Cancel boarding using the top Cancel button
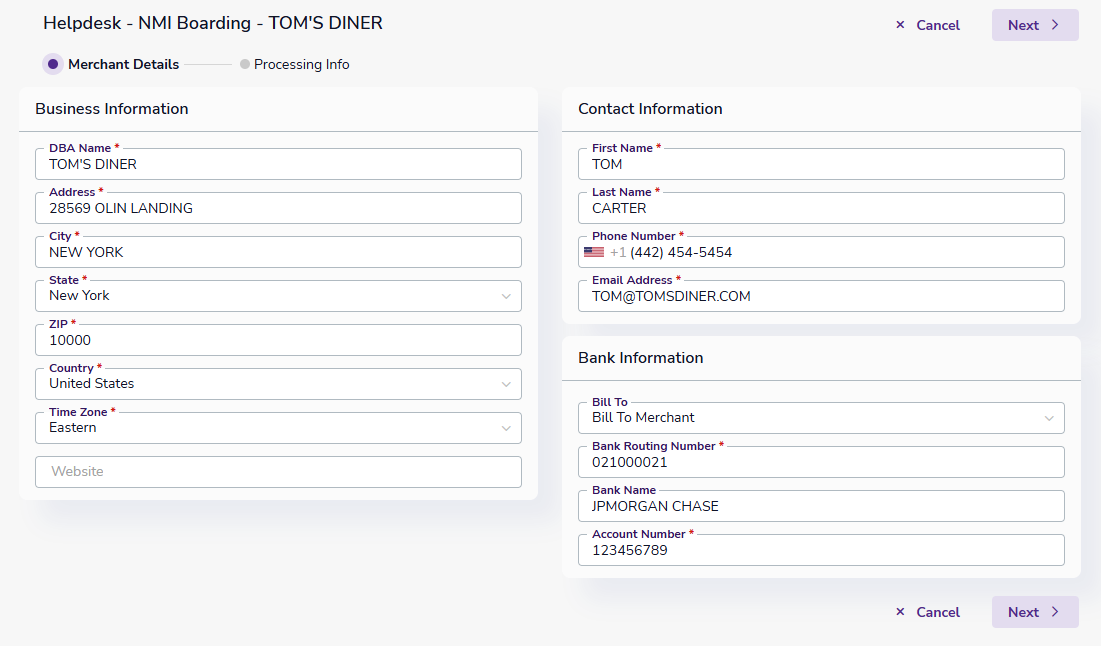The image size is (1101, 646). 928,25
